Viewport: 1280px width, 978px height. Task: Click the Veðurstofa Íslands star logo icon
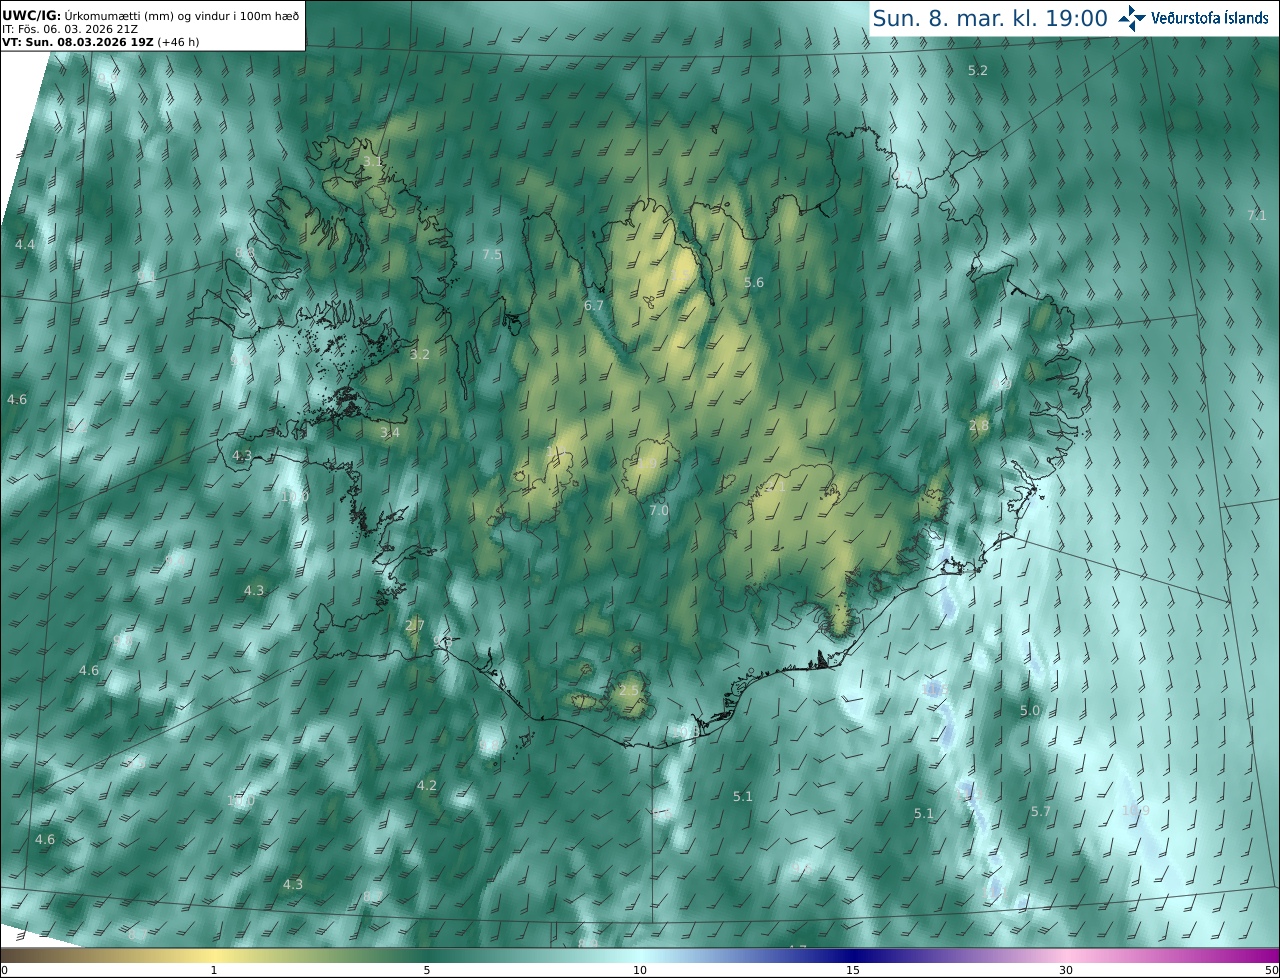(1132, 18)
